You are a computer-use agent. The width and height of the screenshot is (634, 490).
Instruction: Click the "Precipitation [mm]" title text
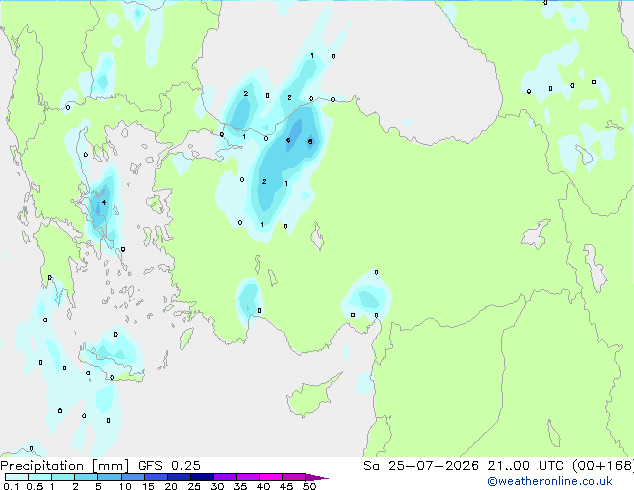tap(65, 466)
